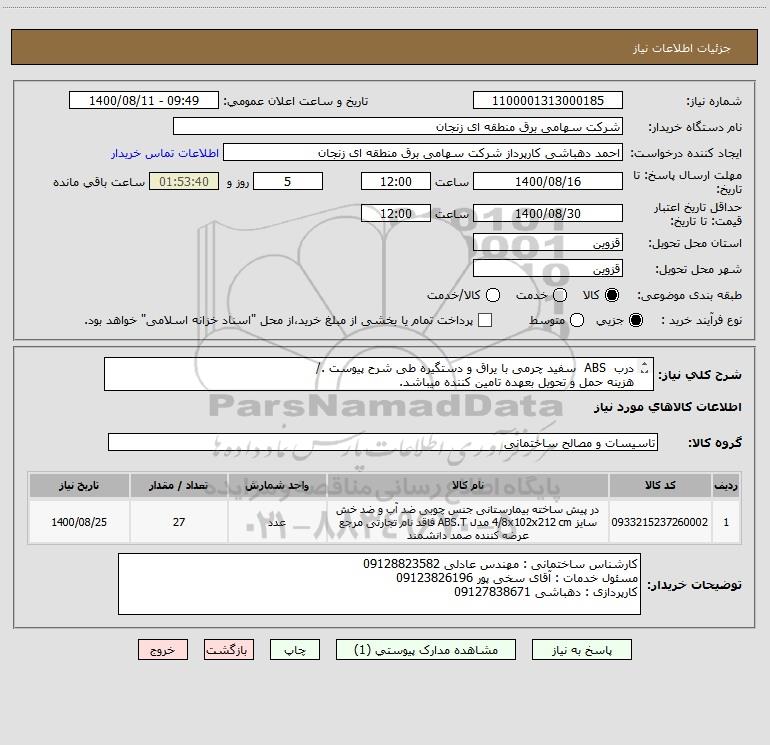Click the 'نام کالا' column header
770x745 pixels.
tap(468, 485)
